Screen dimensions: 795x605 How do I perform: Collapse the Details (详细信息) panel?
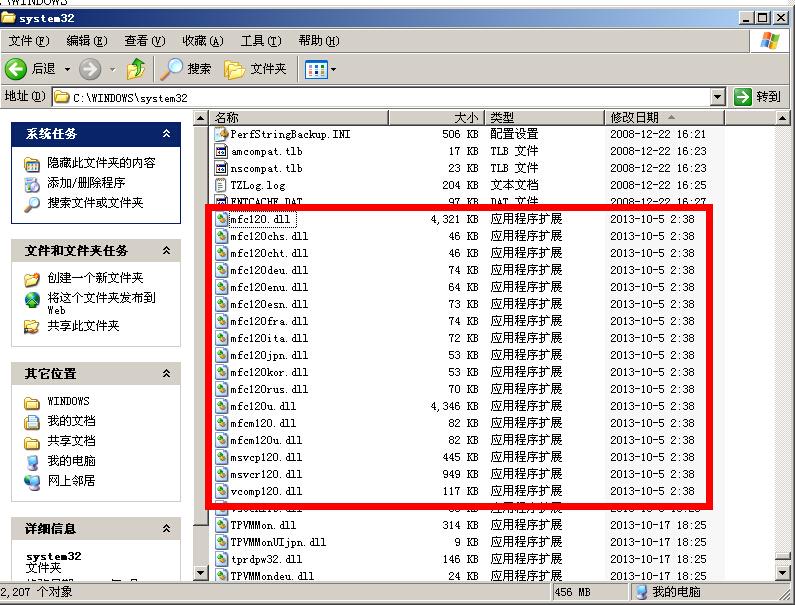[x=166, y=529]
